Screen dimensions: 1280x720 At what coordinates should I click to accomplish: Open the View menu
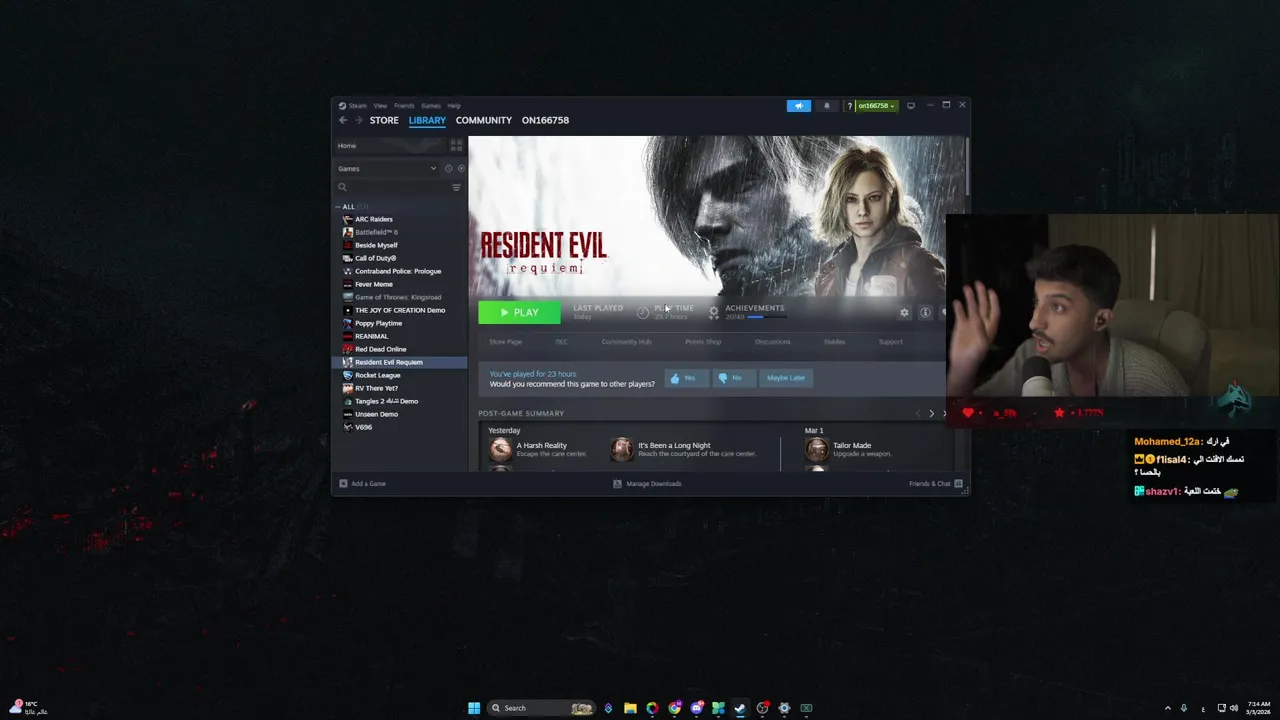point(380,106)
